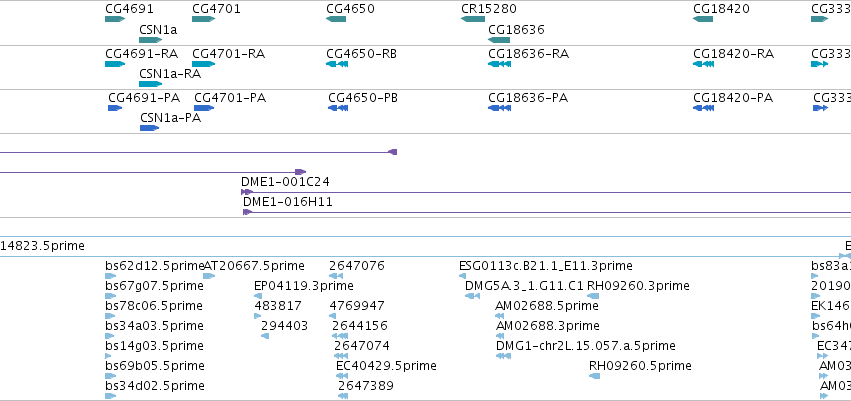Select the DME1-001C24 clone start arrow
This screenshot has width=851, height=401.
pos(247,192)
